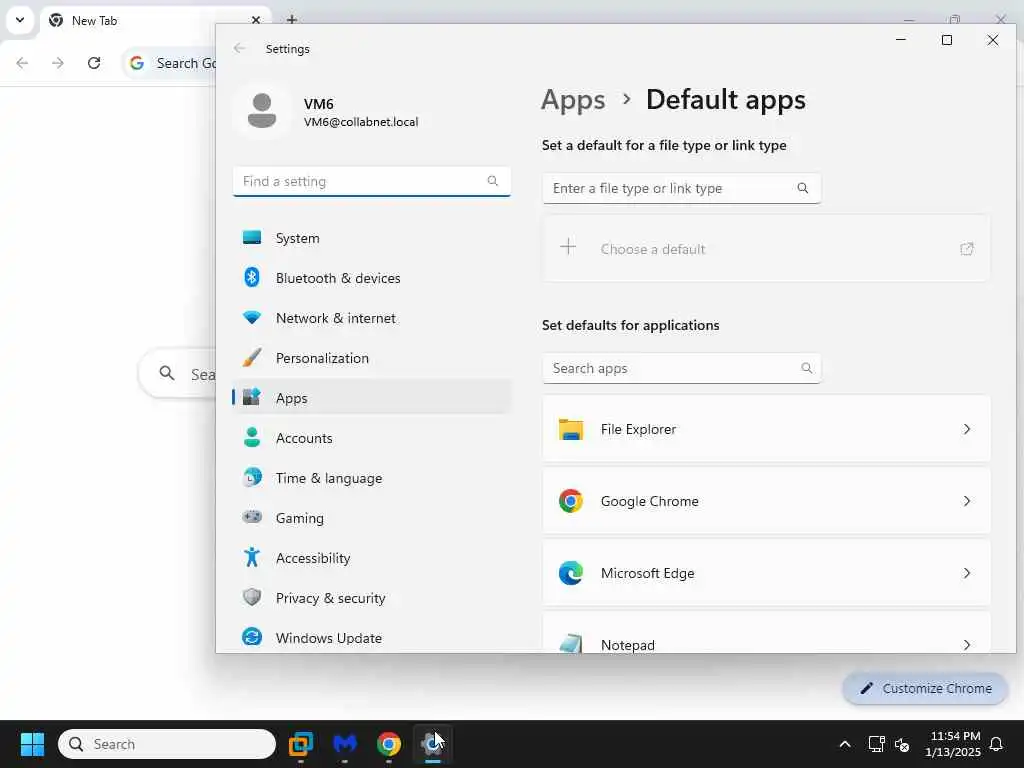Image resolution: width=1024 pixels, height=768 pixels.
Task: Click the Apps breadcrumb link
Action: (x=573, y=100)
